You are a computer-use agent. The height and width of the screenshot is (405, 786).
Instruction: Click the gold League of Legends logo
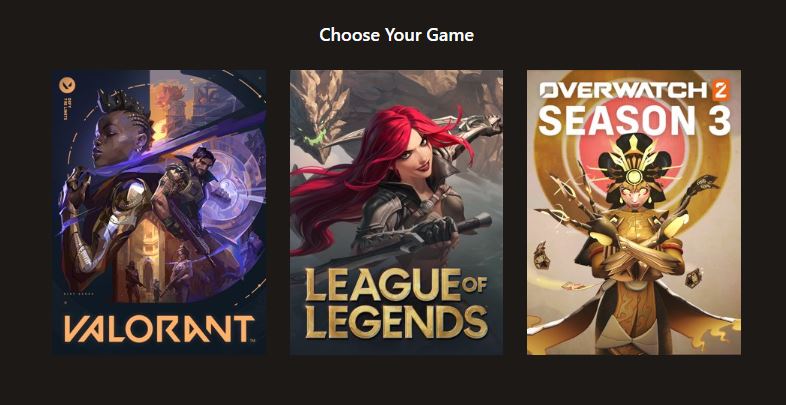point(396,303)
